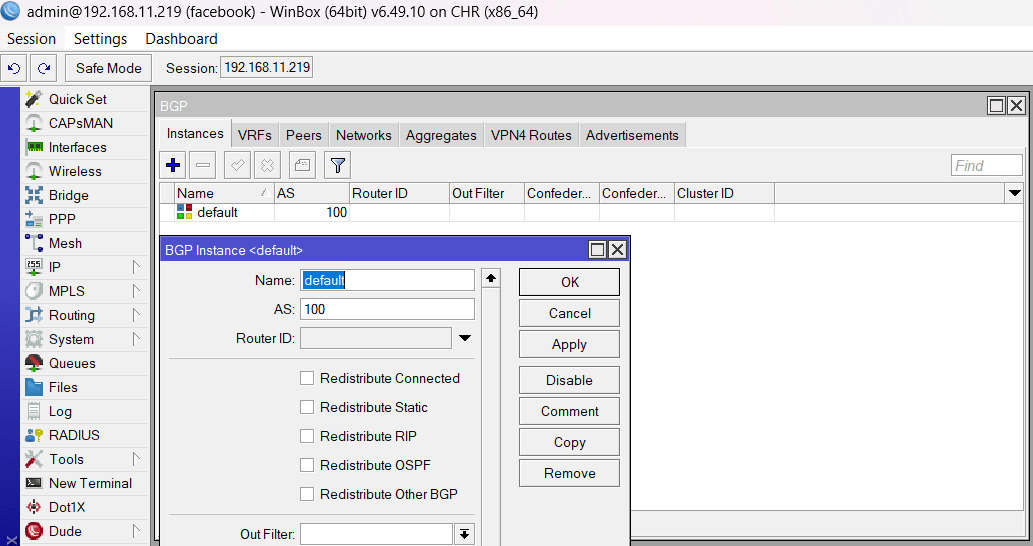This screenshot has width=1033, height=546.
Task: Switch to the Networks tab
Action: [x=364, y=135]
